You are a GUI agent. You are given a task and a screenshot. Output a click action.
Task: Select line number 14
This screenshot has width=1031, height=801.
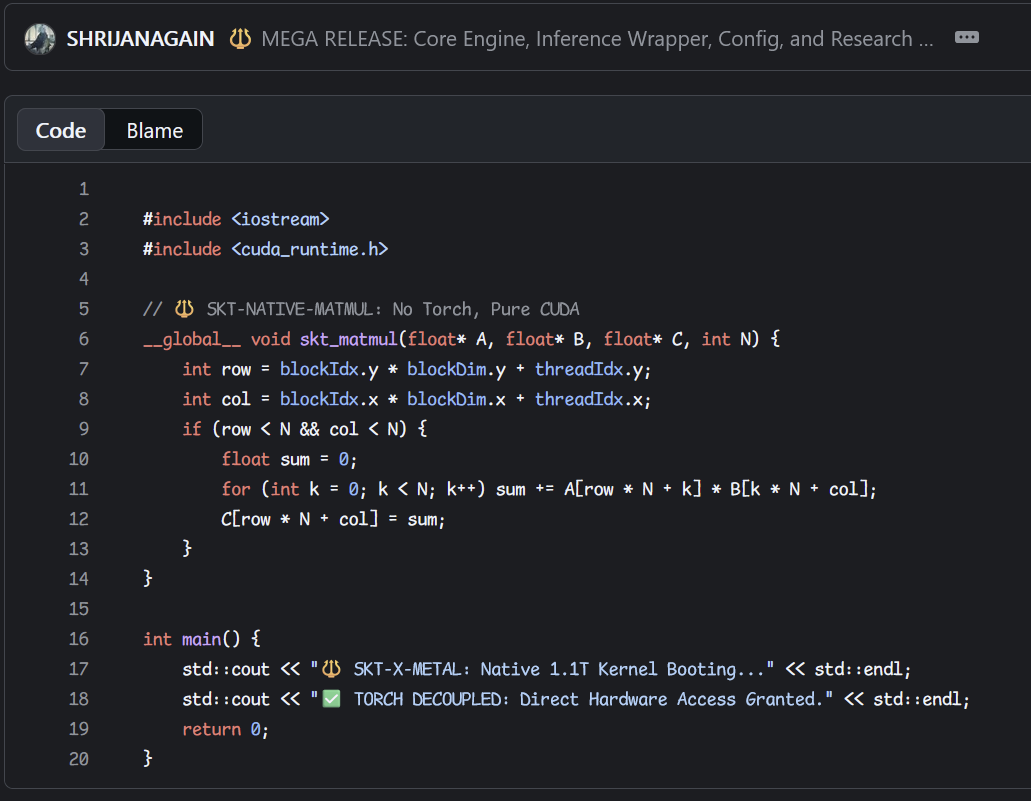79,579
